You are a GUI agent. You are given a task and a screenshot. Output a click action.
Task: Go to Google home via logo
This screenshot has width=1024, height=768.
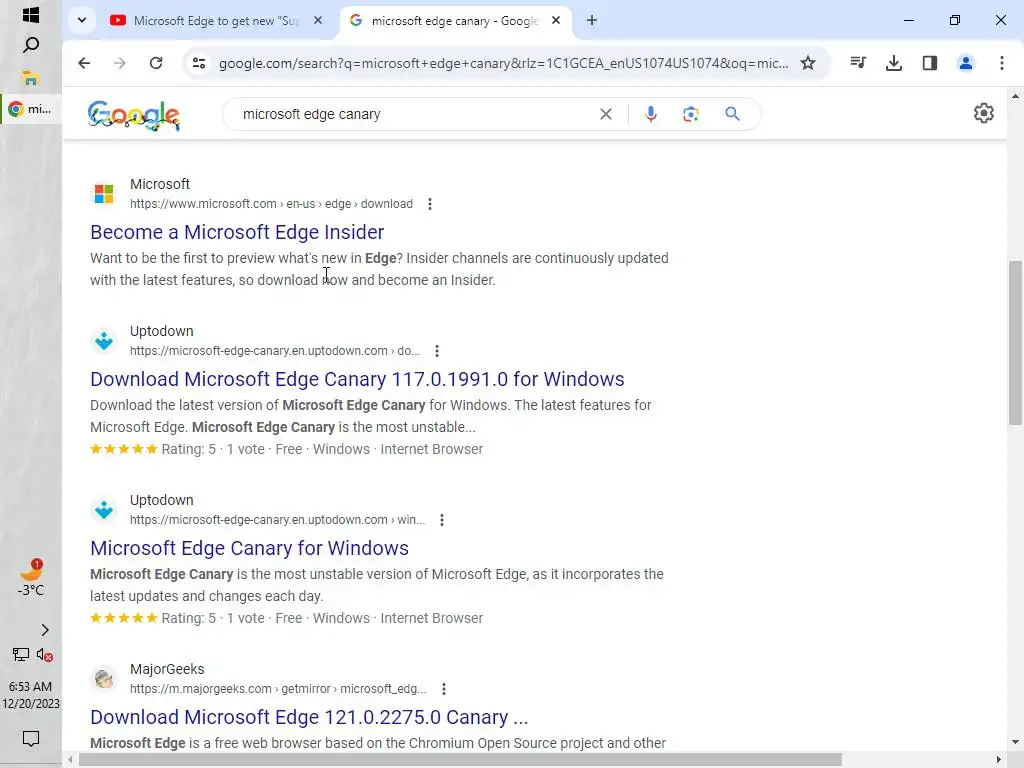pos(134,116)
